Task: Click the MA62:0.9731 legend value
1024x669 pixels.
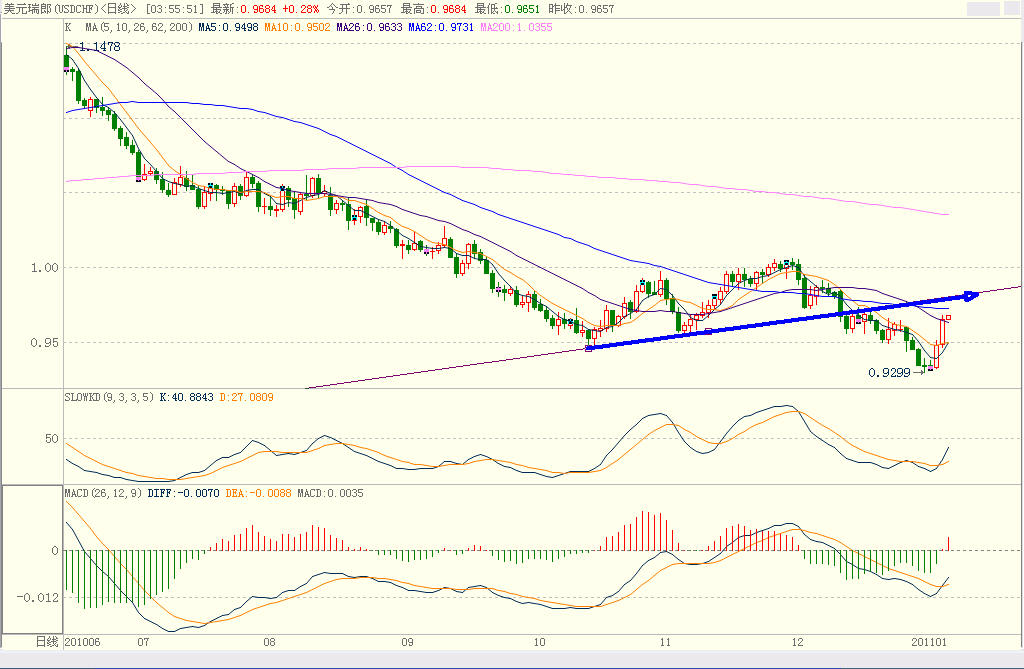Action: click(x=441, y=27)
